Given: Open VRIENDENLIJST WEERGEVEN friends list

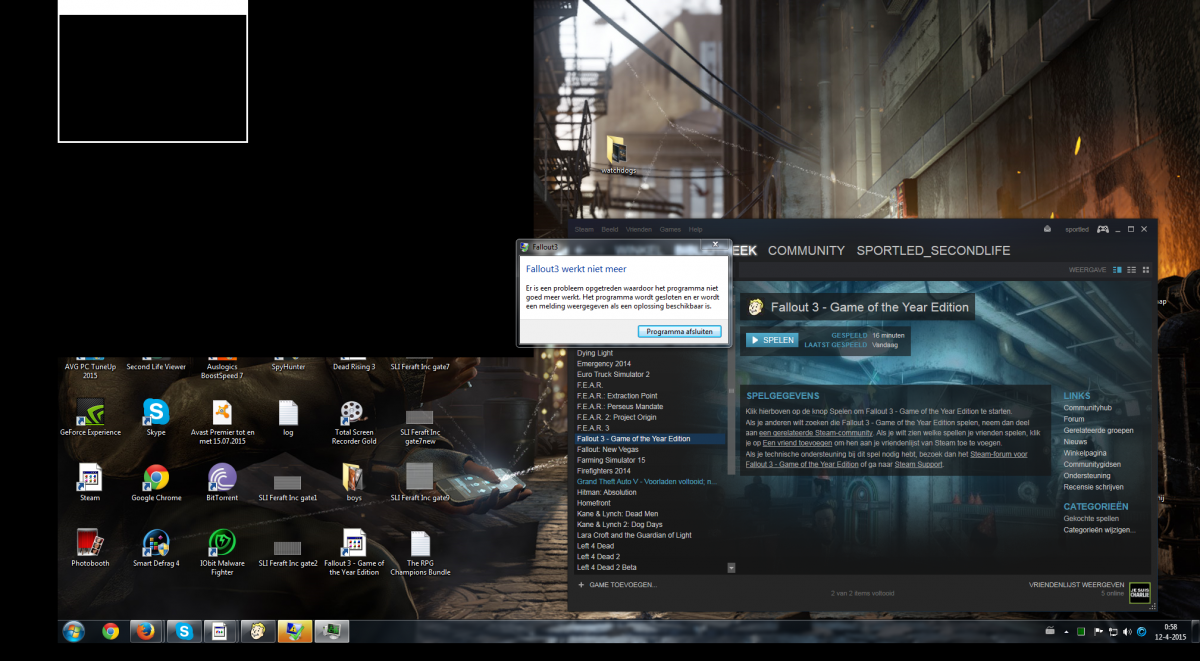Looking at the screenshot, I should tap(1077, 585).
